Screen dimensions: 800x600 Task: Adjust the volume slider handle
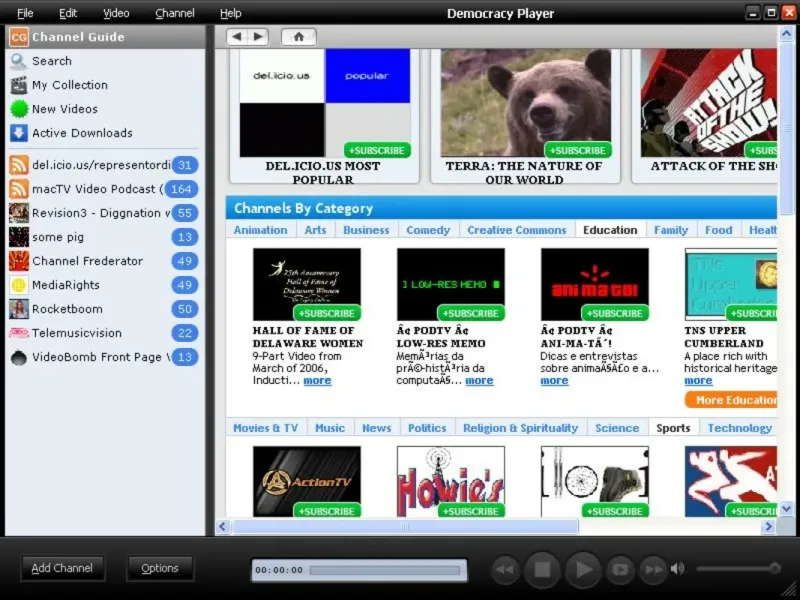tap(774, 568)
